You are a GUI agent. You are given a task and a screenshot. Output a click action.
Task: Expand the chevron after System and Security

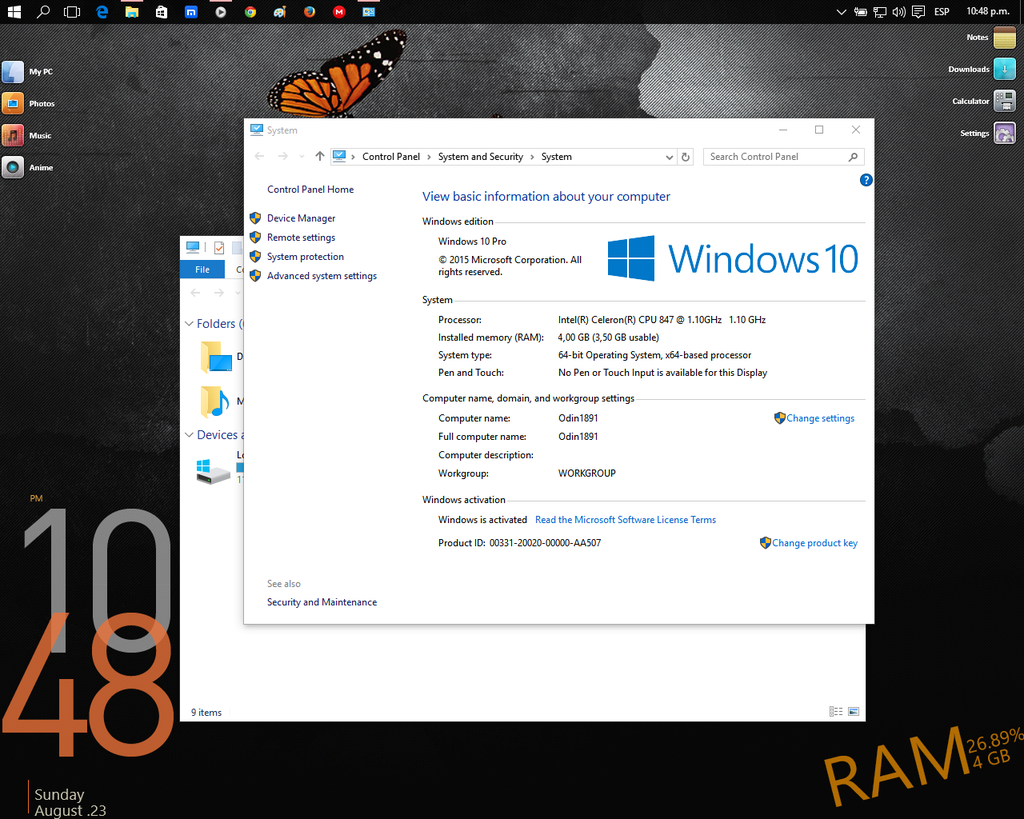(x=532, y=157)
